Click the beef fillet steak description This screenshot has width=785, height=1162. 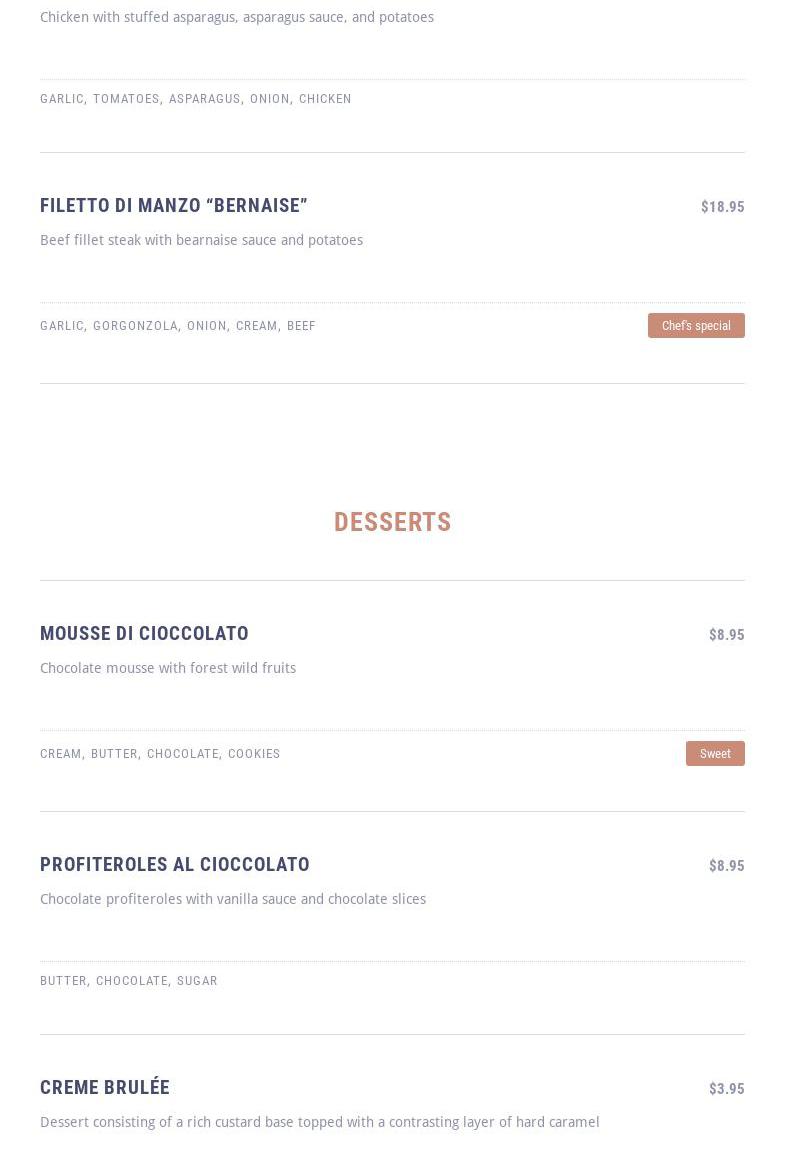tap(201, 241)
